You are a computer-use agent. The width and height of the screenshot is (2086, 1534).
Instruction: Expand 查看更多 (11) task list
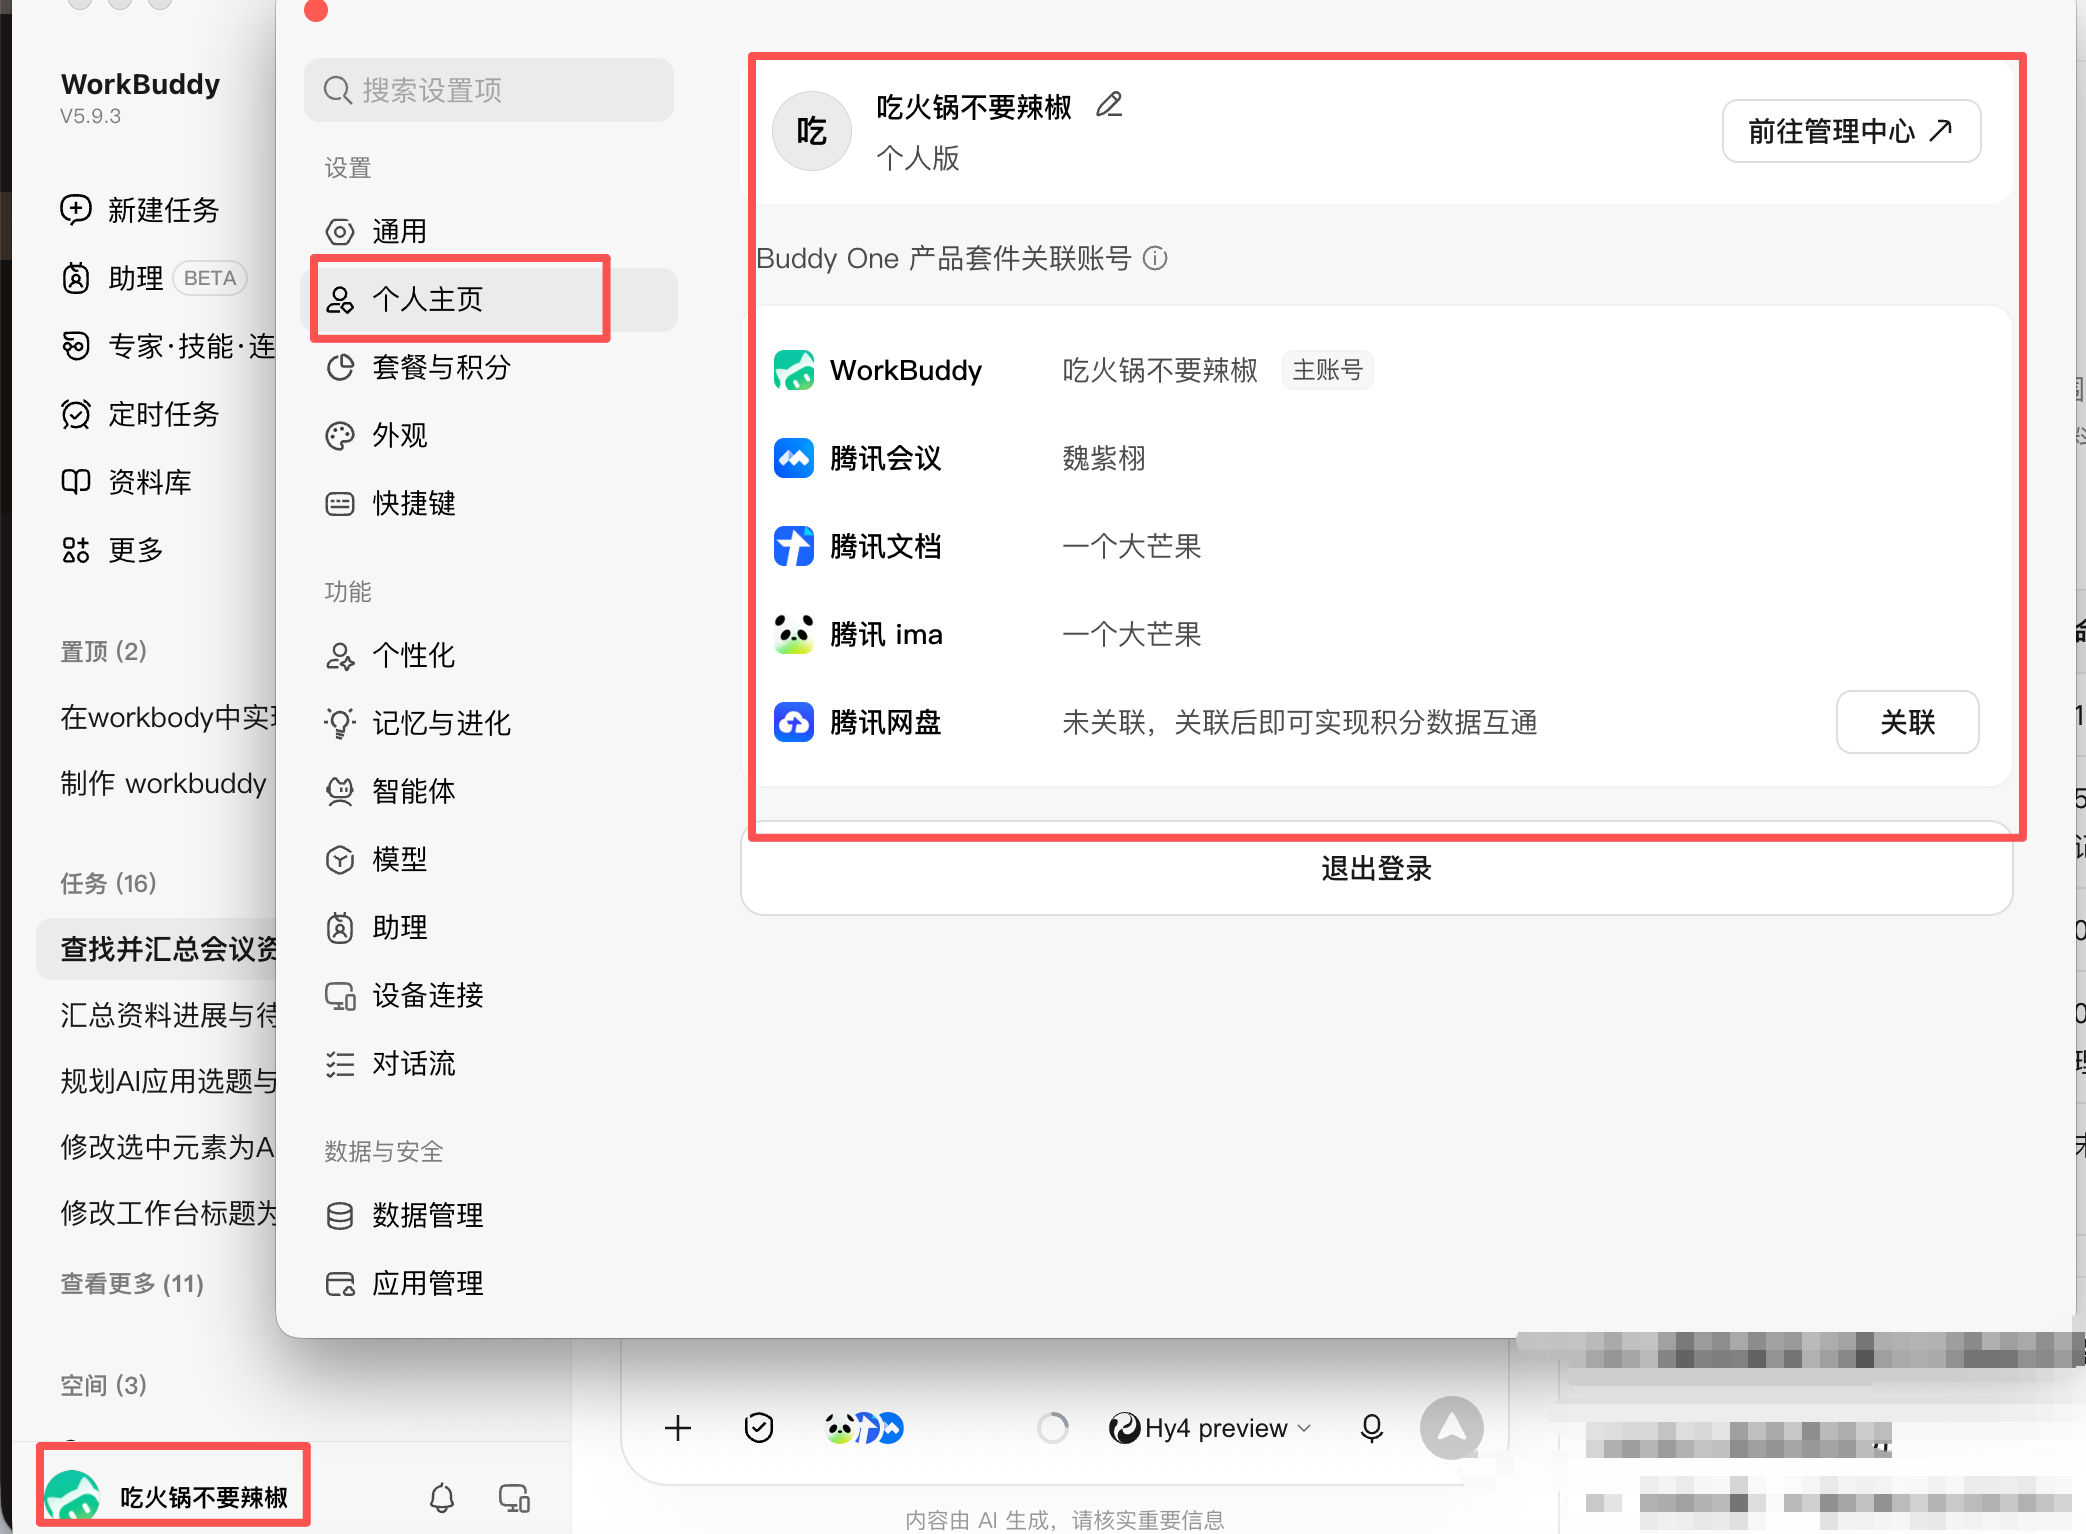pos(132,1283)
